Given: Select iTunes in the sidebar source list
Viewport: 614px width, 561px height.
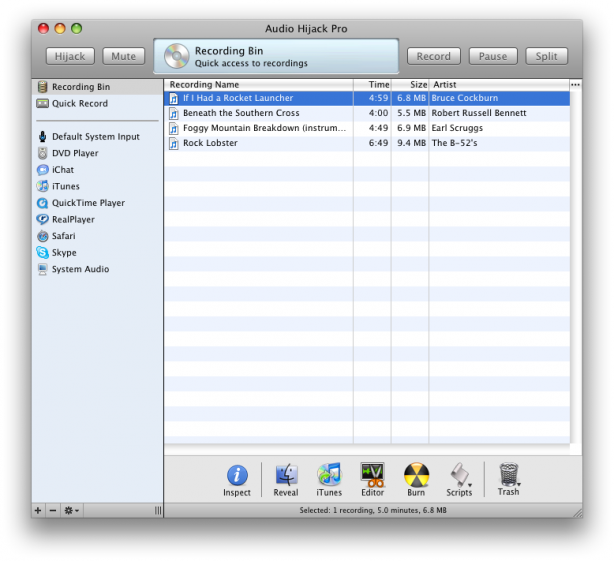Looking at the screenshot, I should (x=97, y=186).
